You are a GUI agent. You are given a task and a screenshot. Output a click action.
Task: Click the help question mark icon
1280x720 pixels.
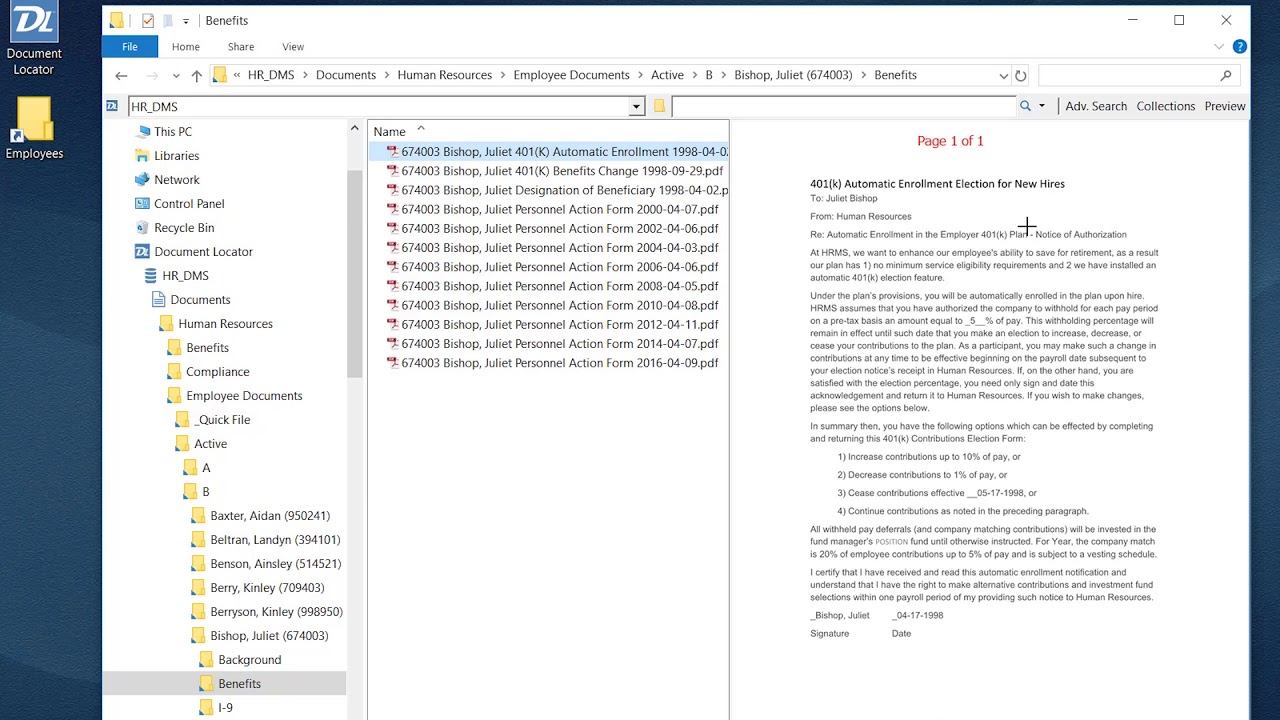1240,46
